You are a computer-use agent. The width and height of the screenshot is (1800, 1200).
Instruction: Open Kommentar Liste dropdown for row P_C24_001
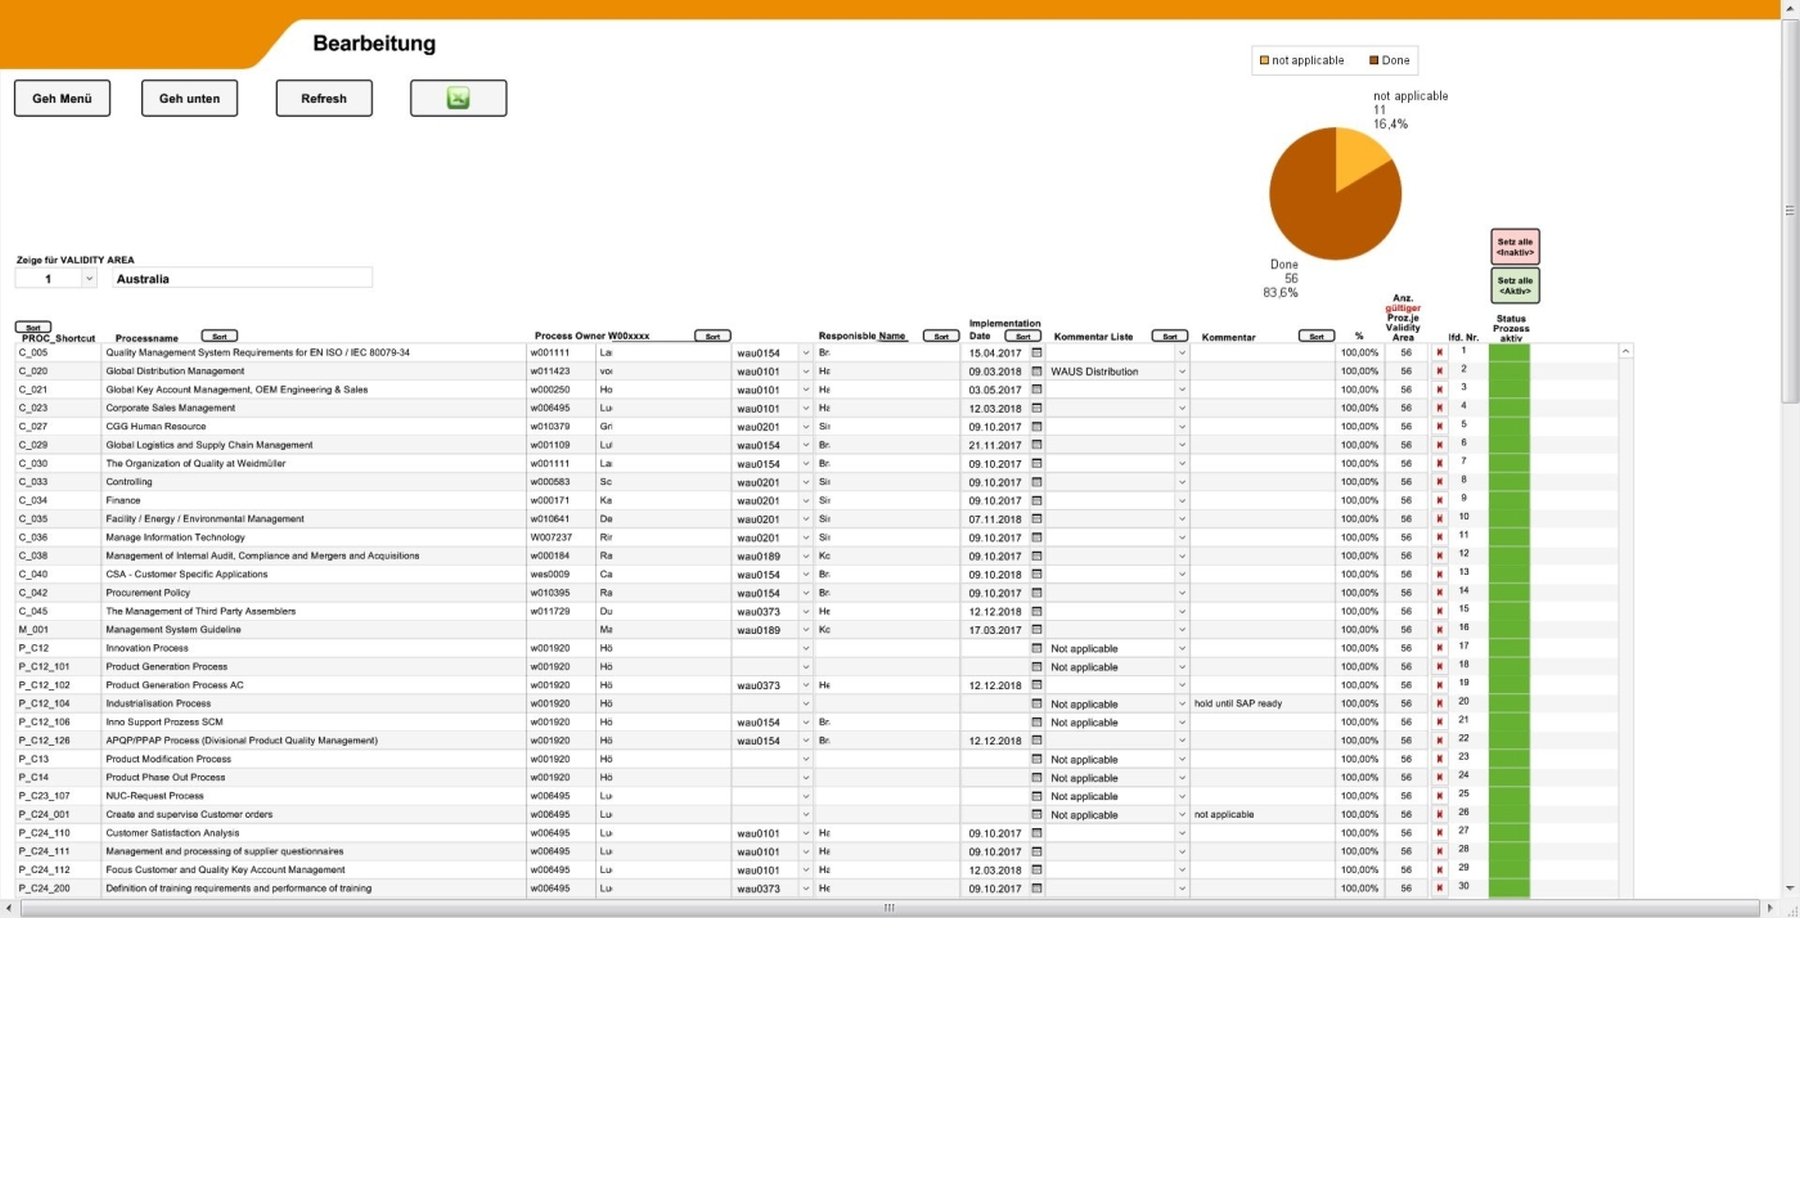(x=1181, y=814)
